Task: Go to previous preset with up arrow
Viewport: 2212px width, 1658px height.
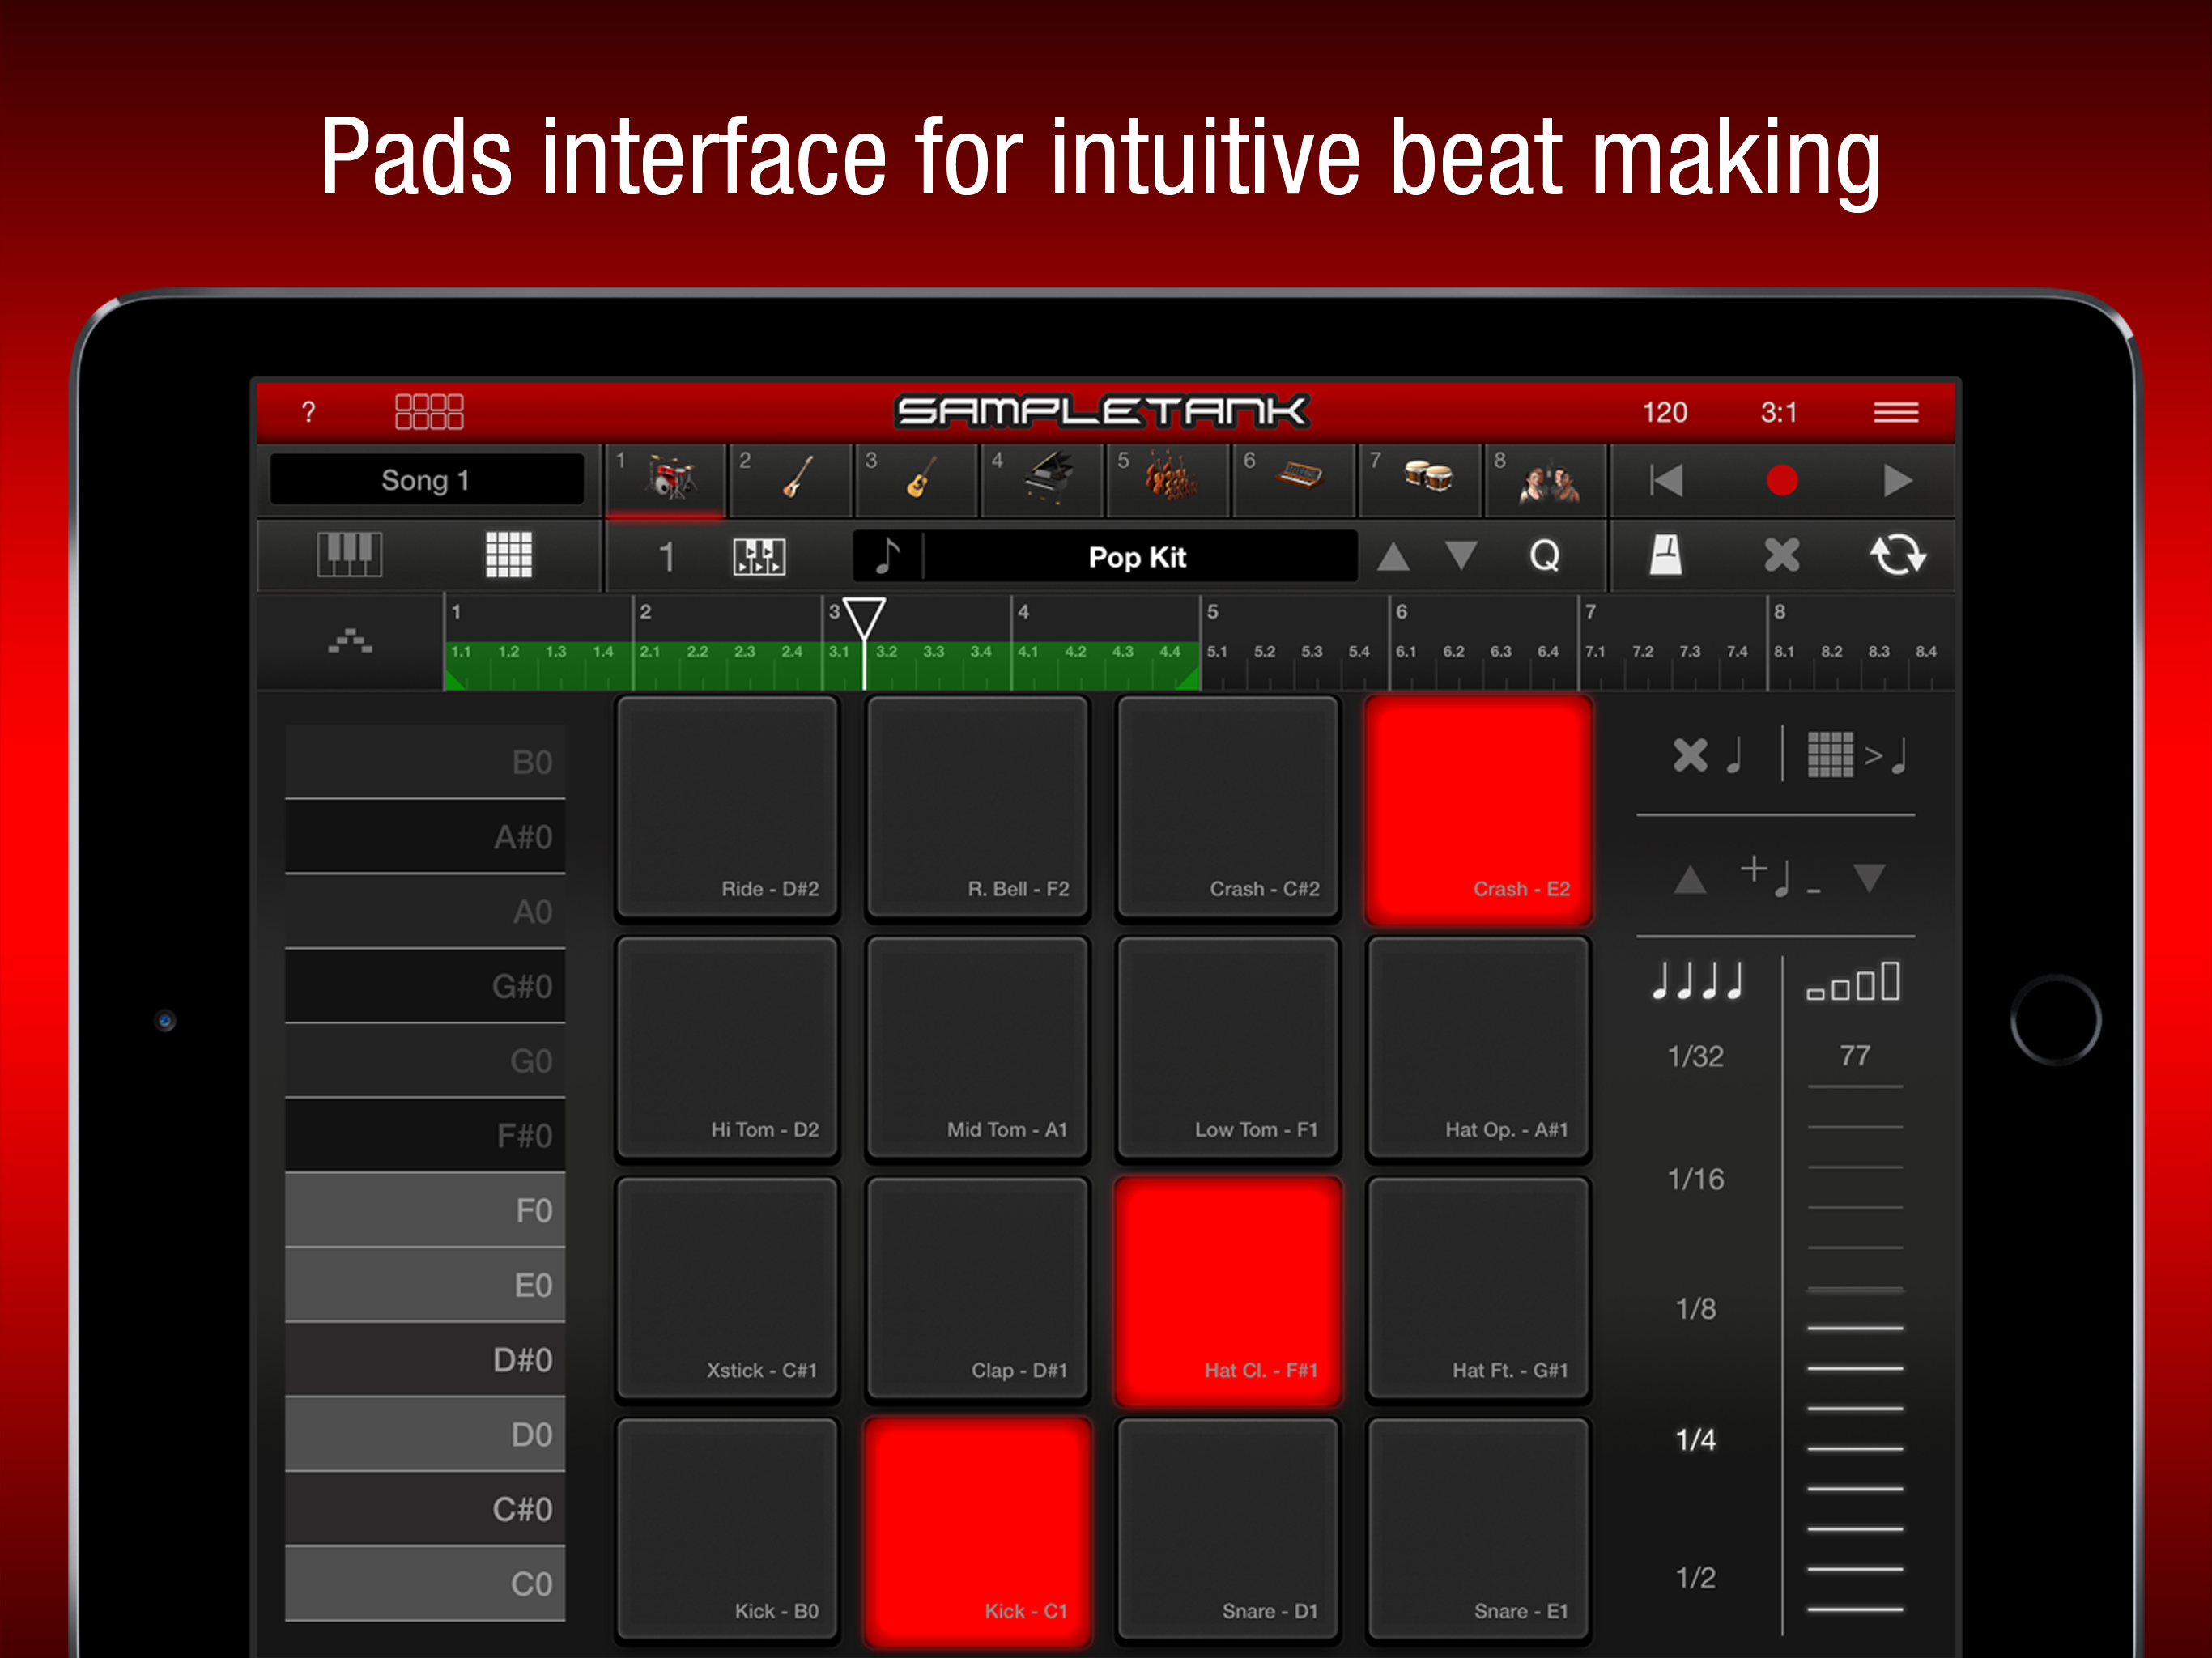Action: (1393, 556)
